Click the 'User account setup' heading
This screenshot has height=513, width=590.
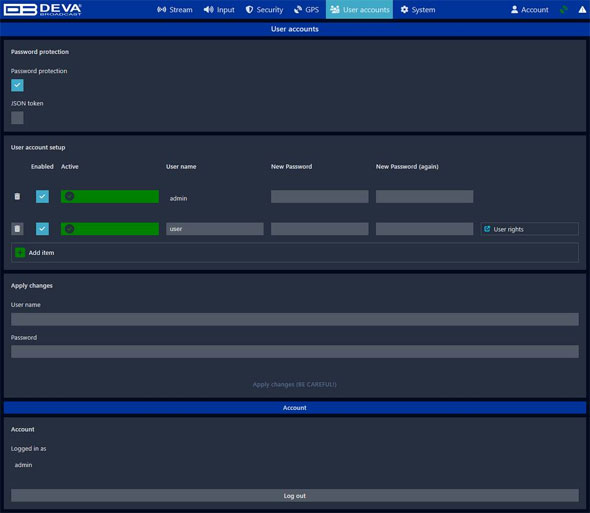[x=38, y=147]
